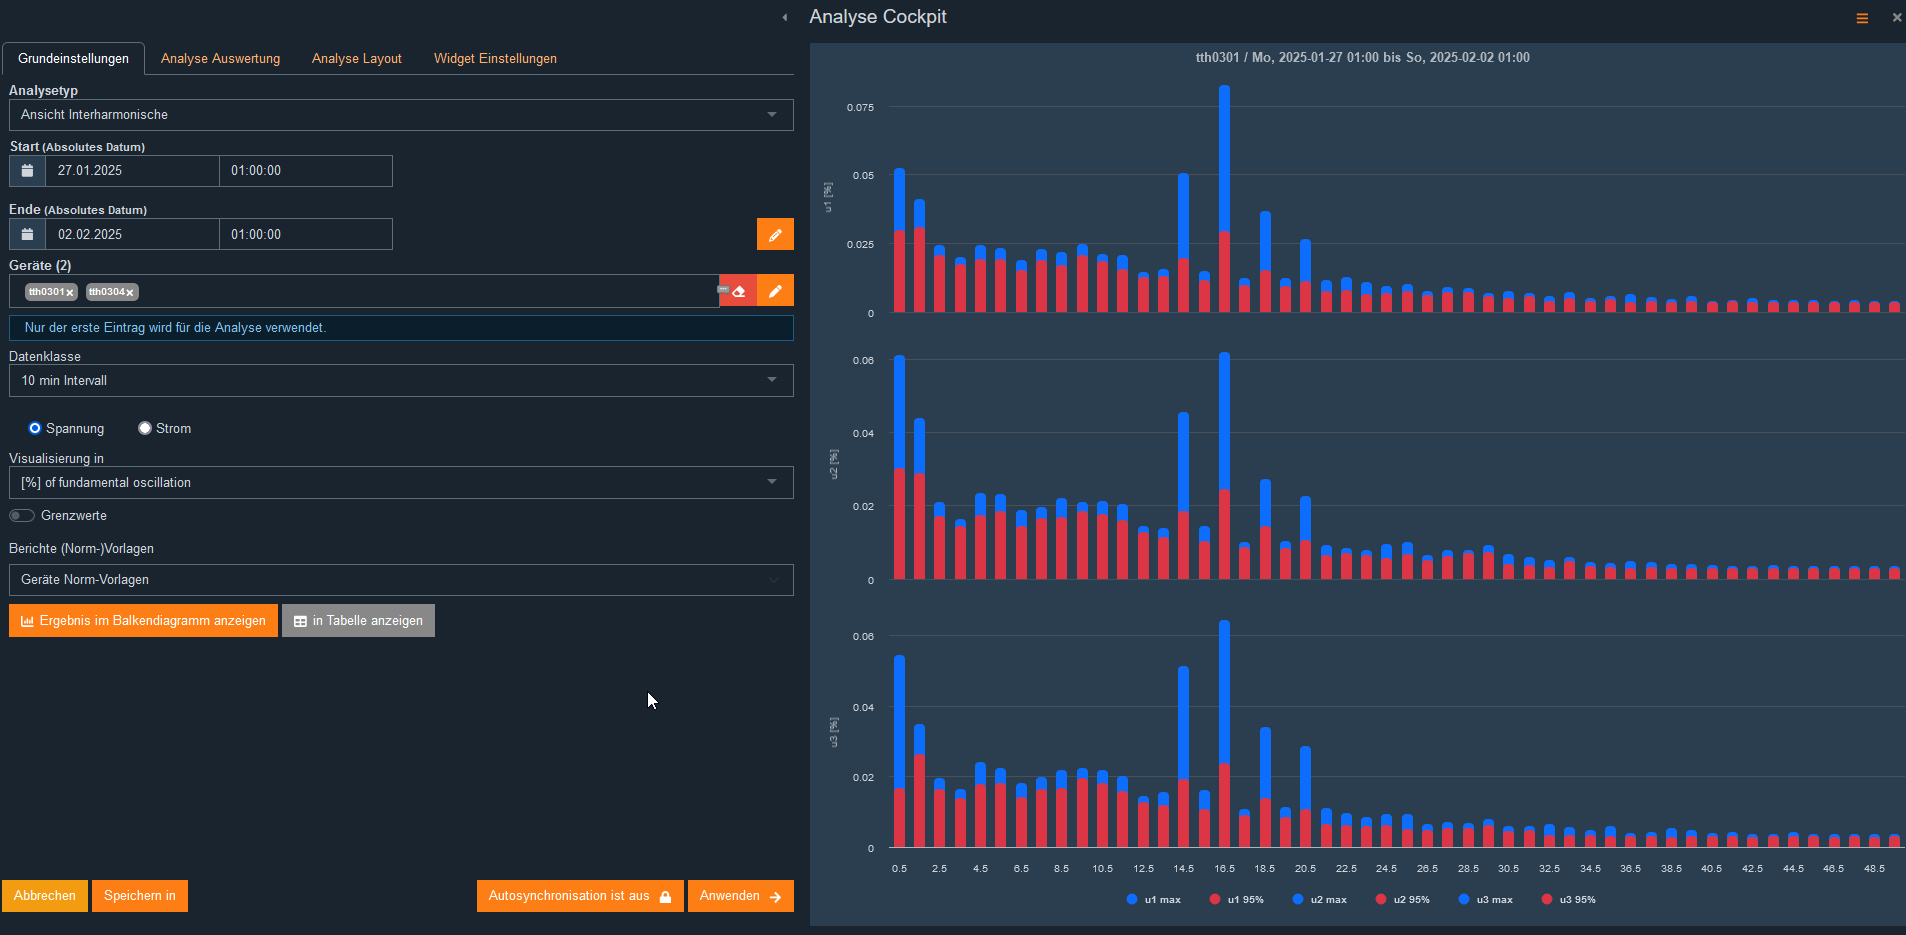The height and width of the screenshot is (935, 1906).
Task: Open the calendar picker for the Start date
Action: click(x=26, y=170)
